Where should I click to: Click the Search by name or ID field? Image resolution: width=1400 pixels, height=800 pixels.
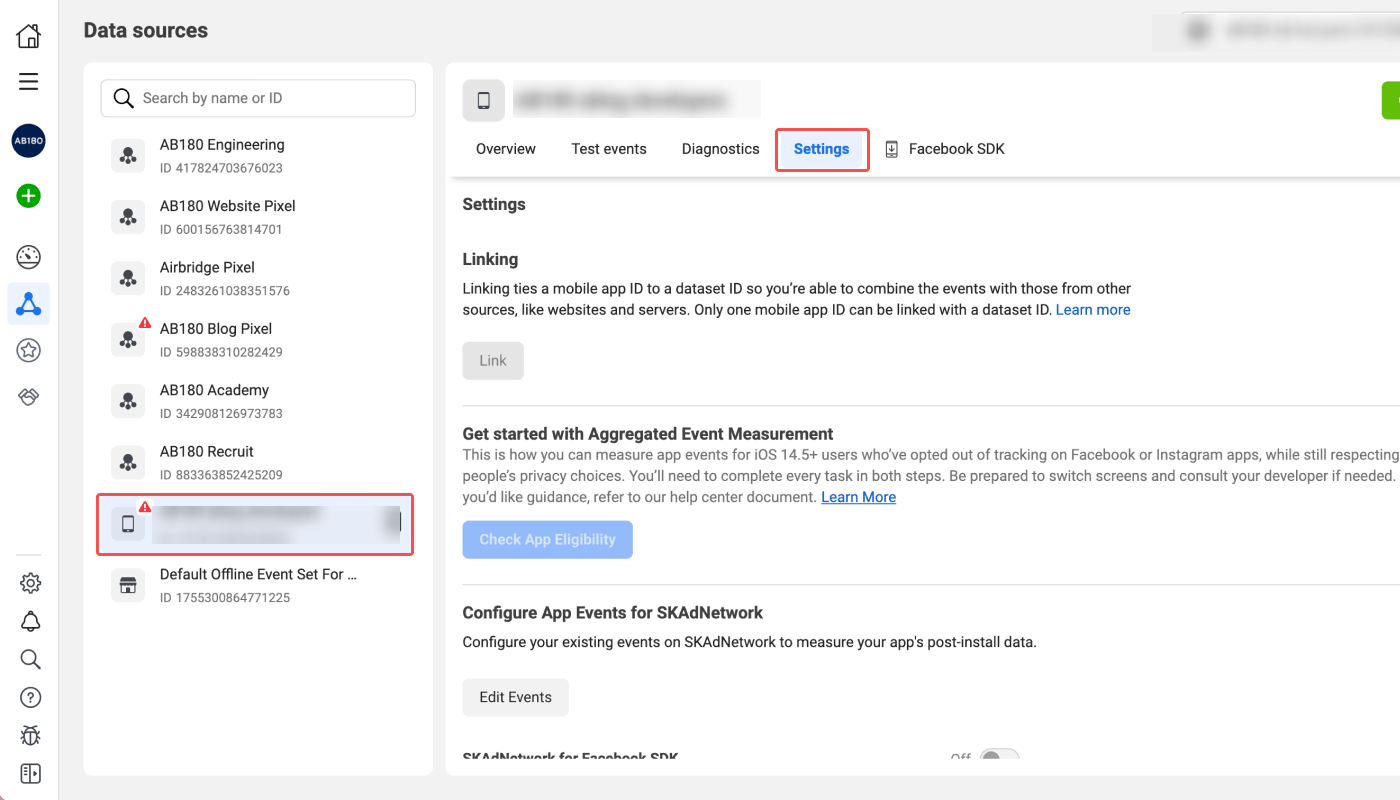258,98
